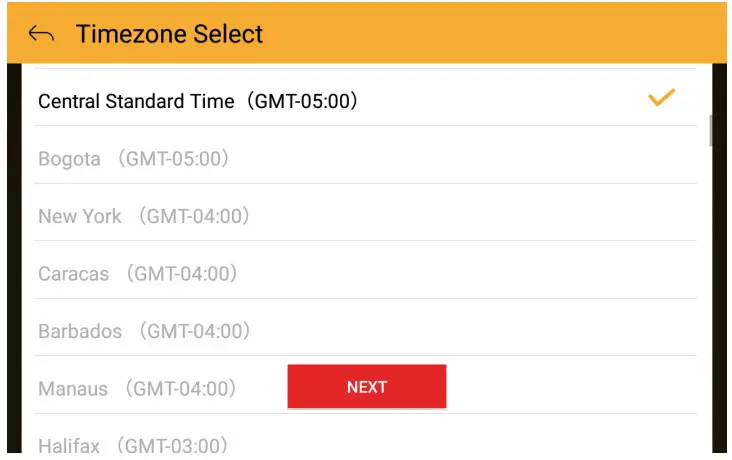The height and width of the screenshot is (460, 732).
Task: Select the Manaus timezone name
Action: [73, 389]
